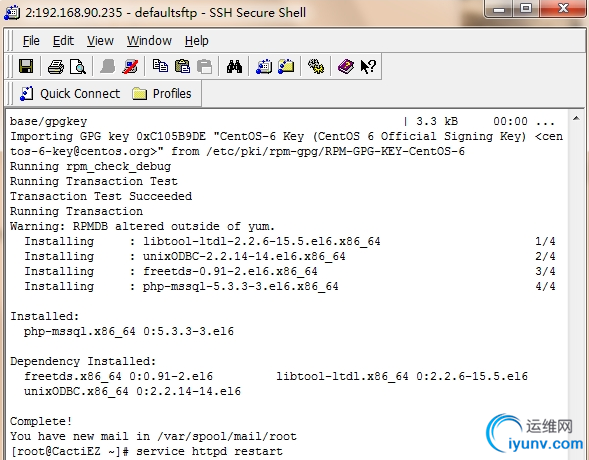Click 'unixODBC.x86_64 0:2.2.14-14.el6' text

132,391
